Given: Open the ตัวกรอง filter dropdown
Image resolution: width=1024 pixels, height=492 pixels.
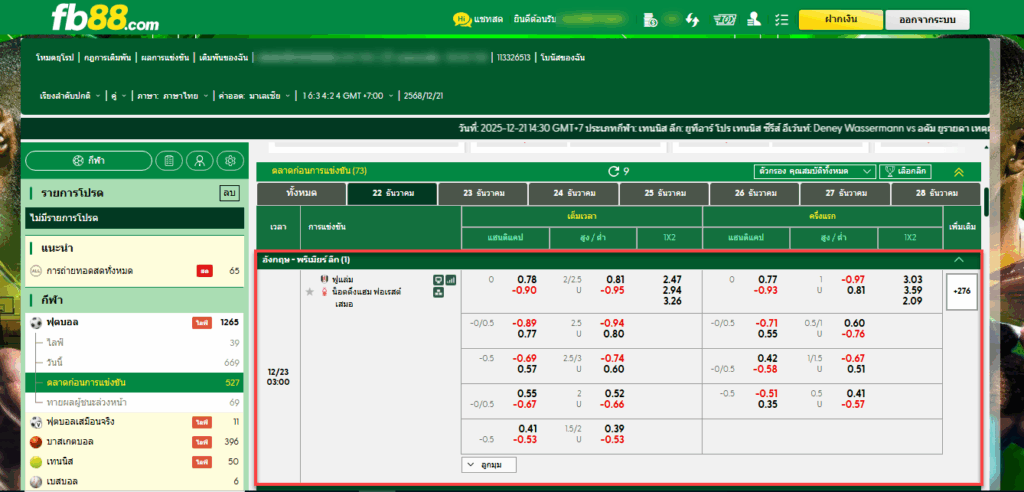Looking at the screenshot, I should tap(814, 171).
